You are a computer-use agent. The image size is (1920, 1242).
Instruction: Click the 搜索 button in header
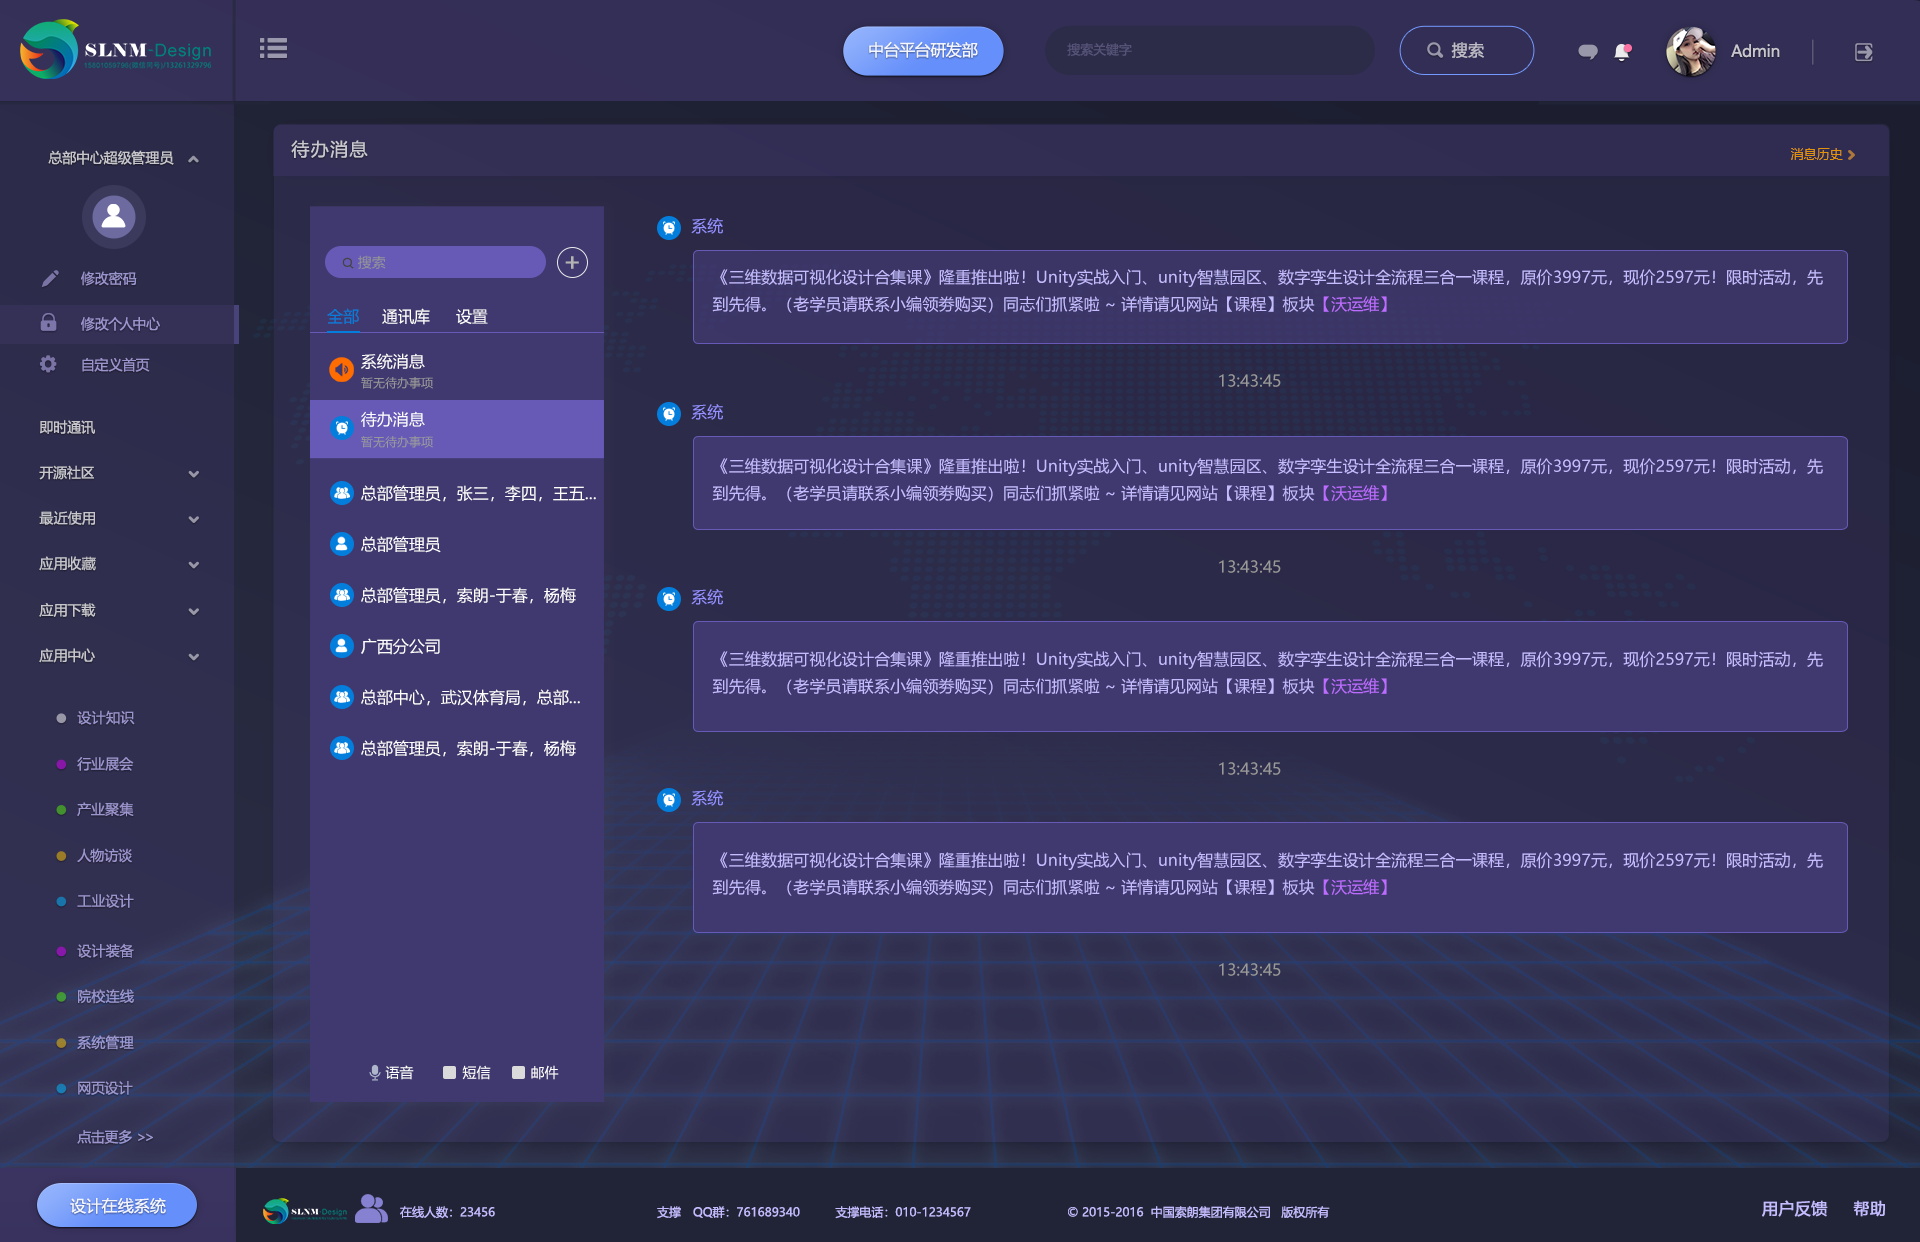1466,51
